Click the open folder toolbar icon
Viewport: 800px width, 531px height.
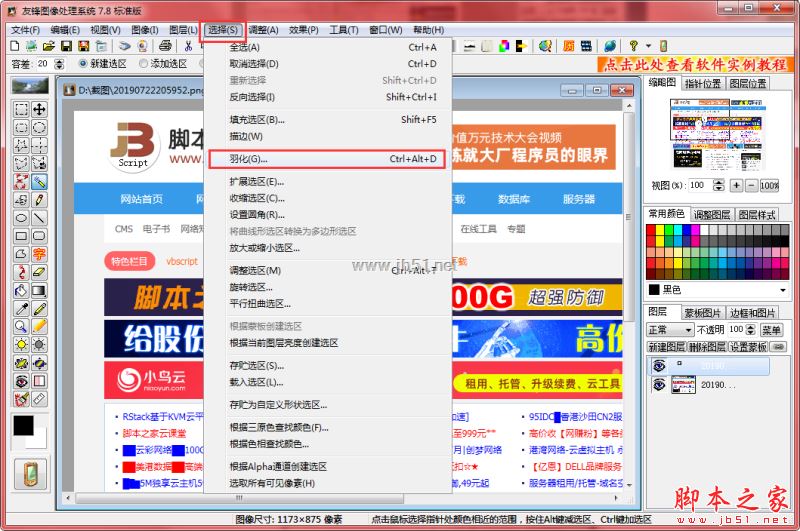pyautogui.click(x=49, y=46)
